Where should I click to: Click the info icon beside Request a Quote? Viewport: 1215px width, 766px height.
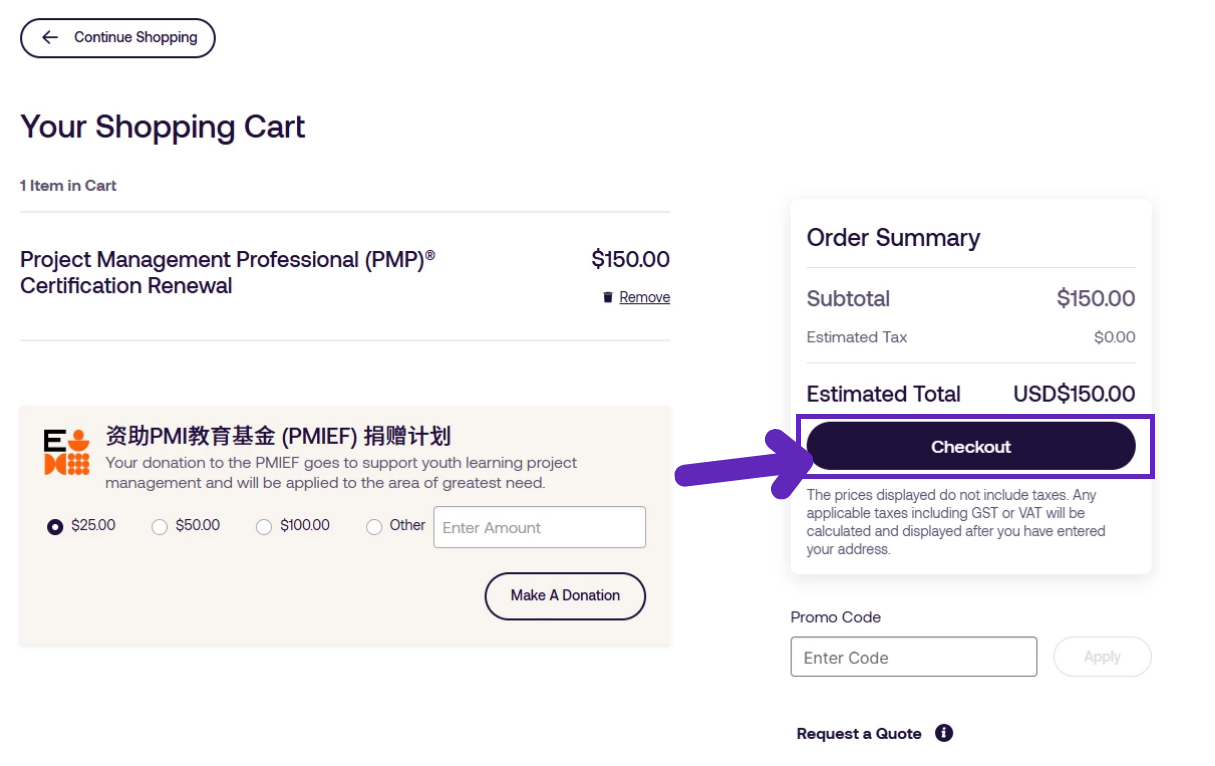[943, 733]
